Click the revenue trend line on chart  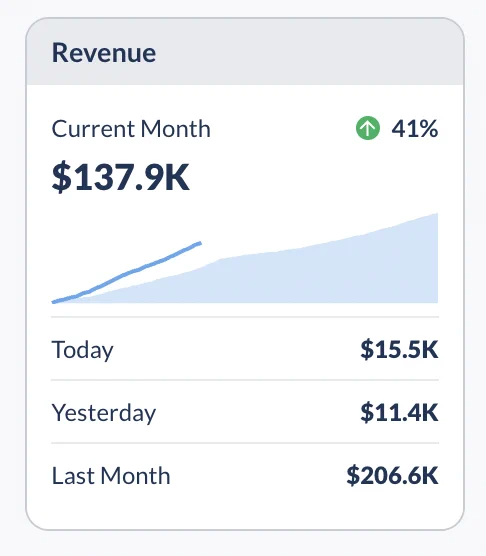128,273
